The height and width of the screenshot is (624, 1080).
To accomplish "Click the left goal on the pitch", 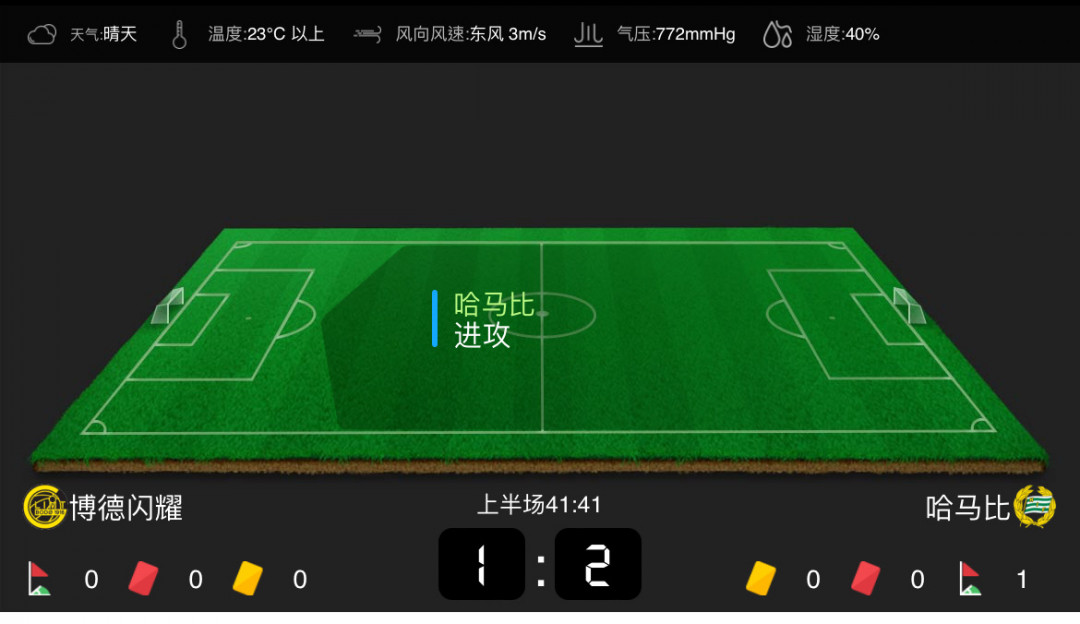I will 167,306.
